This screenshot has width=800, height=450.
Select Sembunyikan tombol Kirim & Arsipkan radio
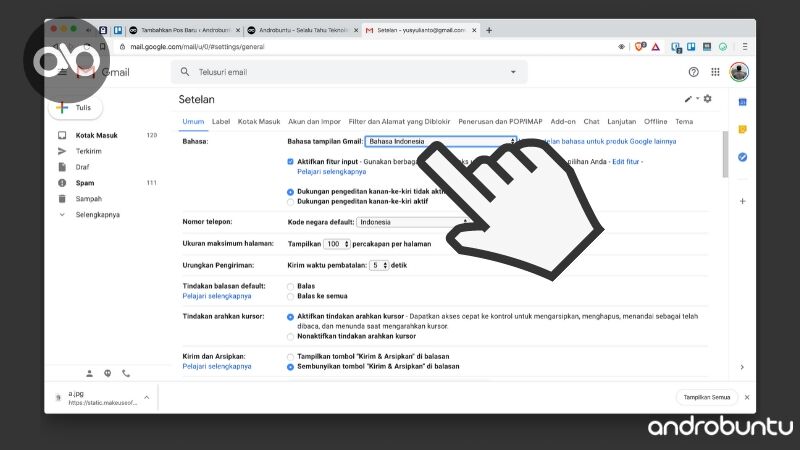coord(290,366)
